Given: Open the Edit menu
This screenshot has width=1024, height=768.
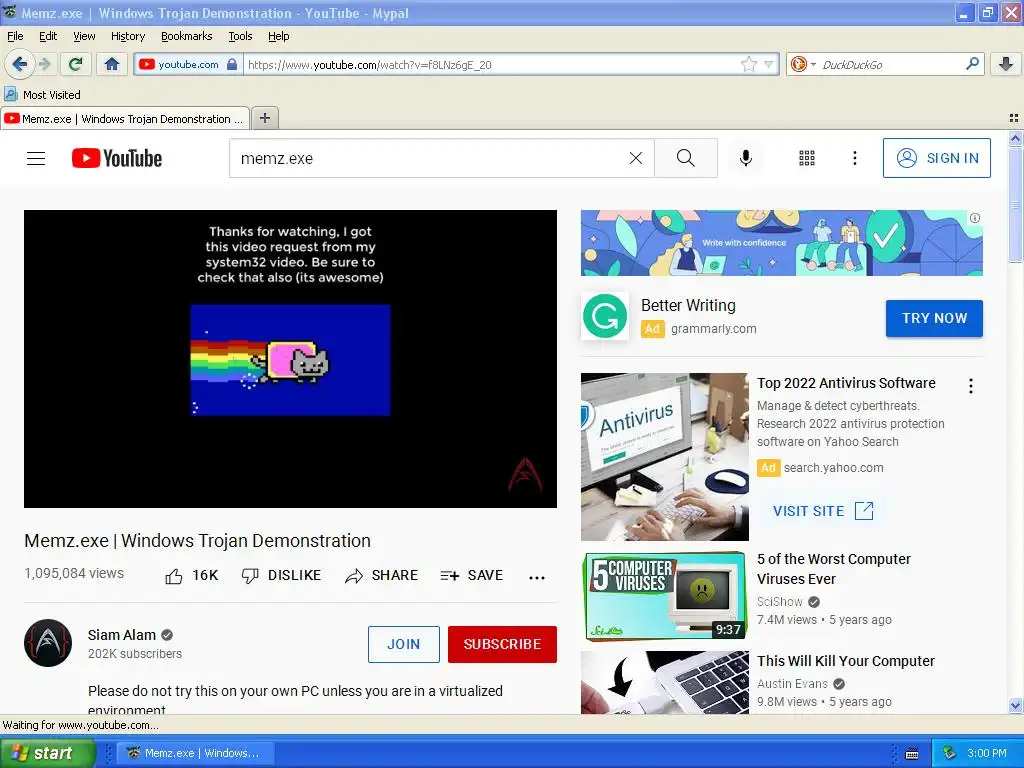Looking at the screenshot, I should tap(48, 36).
